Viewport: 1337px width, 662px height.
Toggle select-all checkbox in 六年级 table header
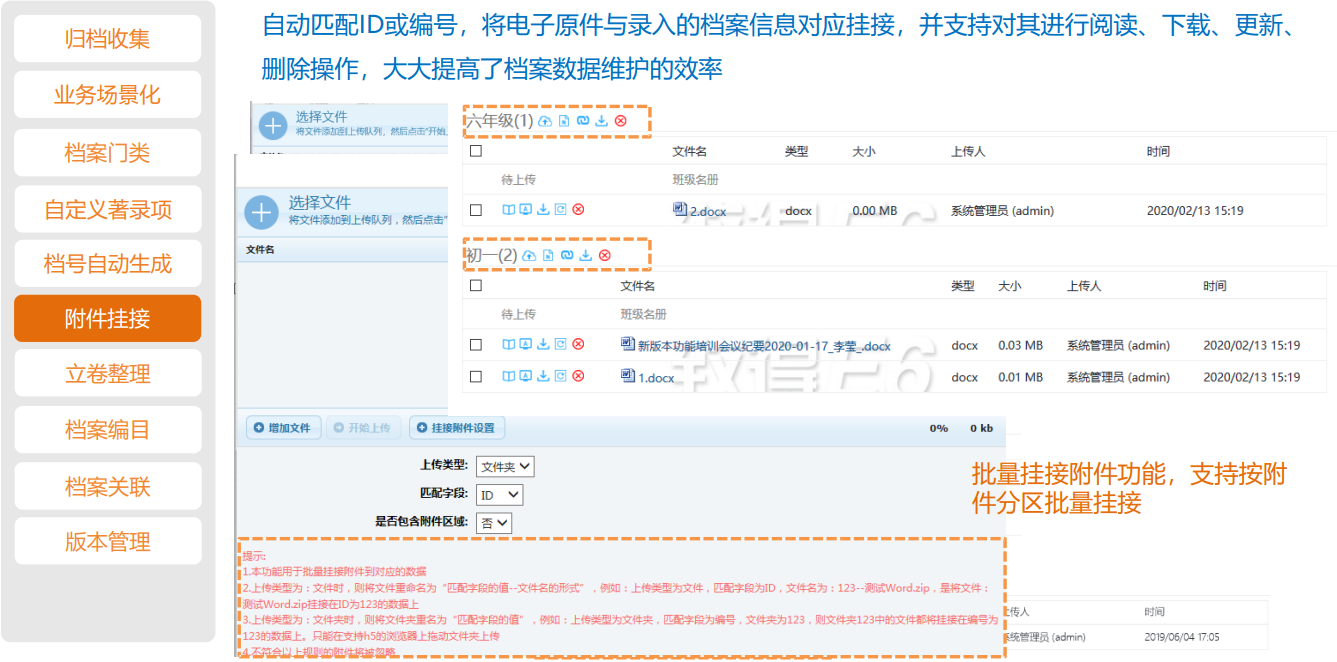pyautogui.click(x=476, y=151)
